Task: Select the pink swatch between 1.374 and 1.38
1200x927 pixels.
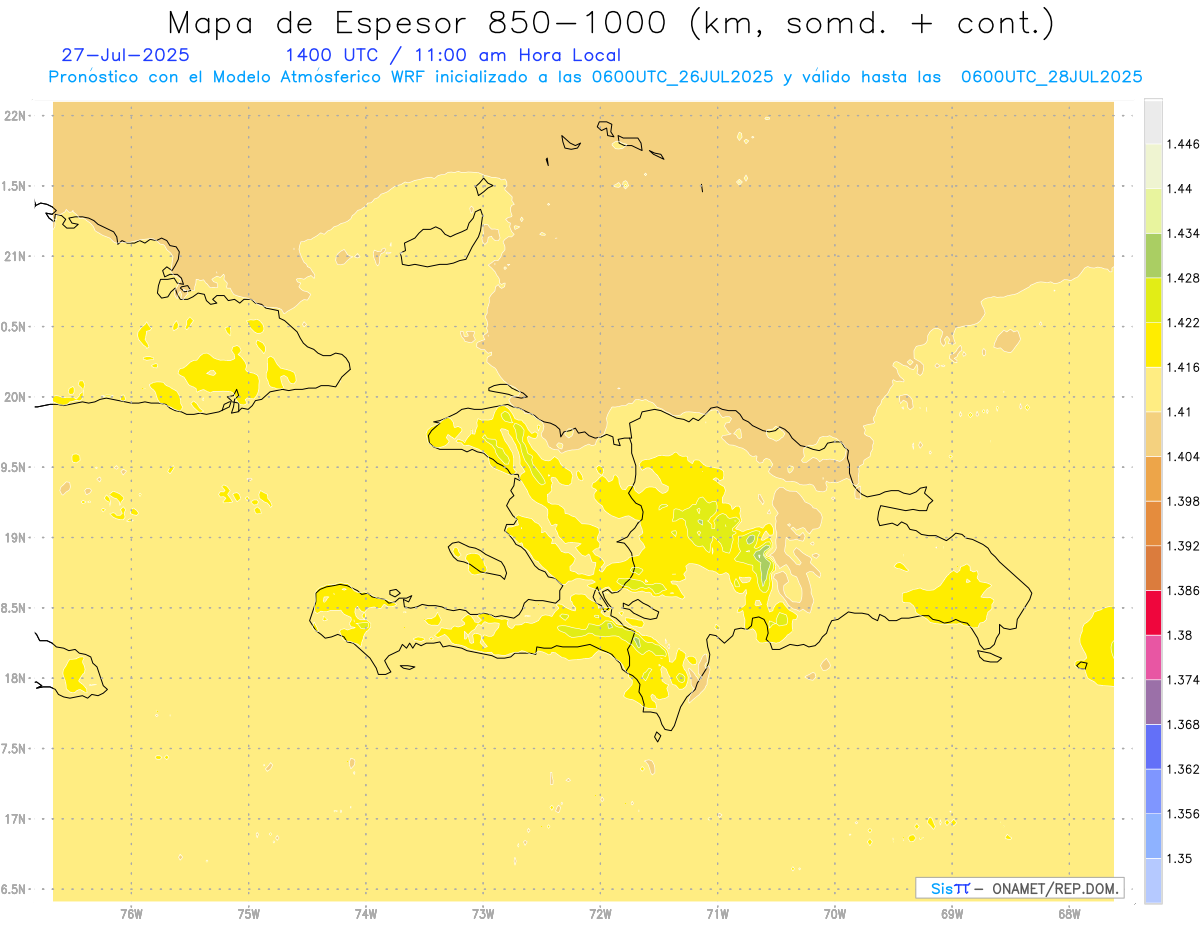Action: click(x=1153, y=657)
